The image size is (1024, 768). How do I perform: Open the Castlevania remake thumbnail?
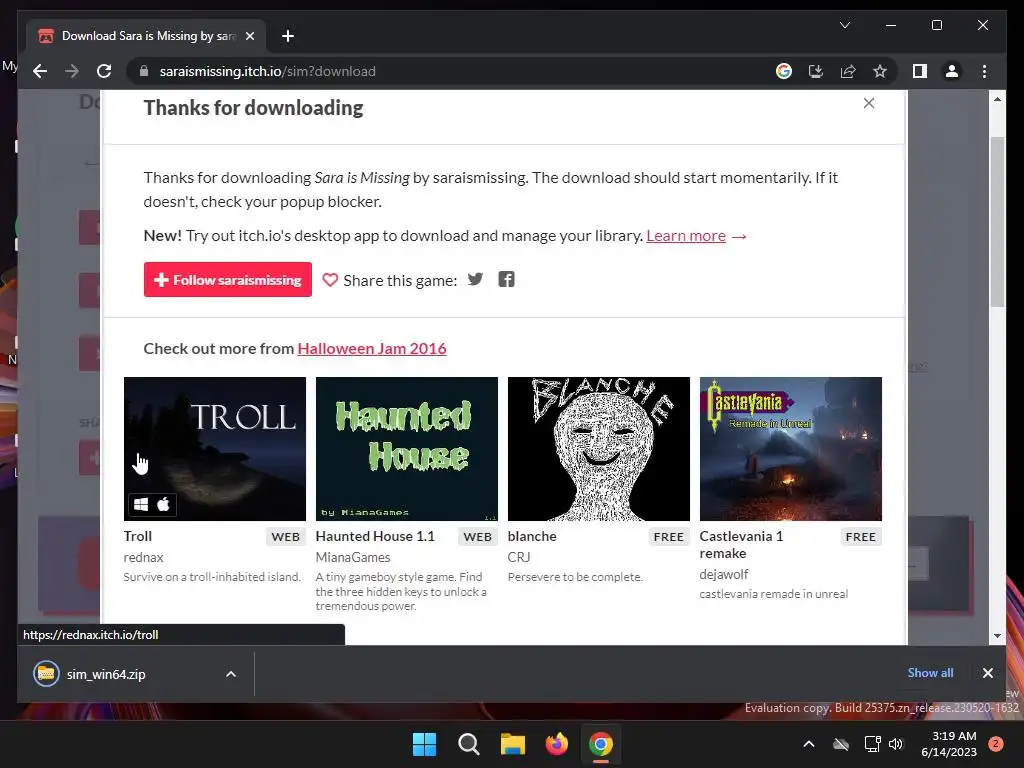pyautogui.click(x=790, y=449)
